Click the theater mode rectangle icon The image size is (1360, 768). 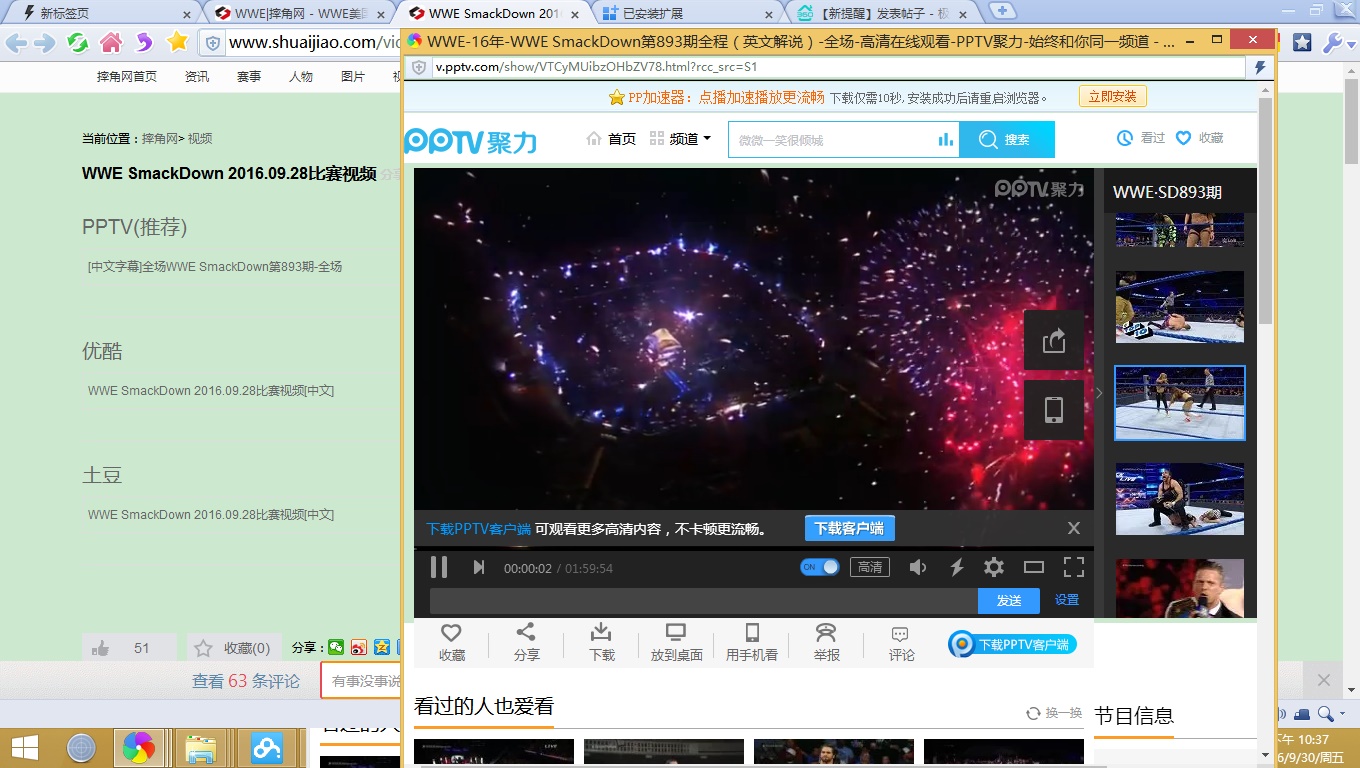(1034, 567)
